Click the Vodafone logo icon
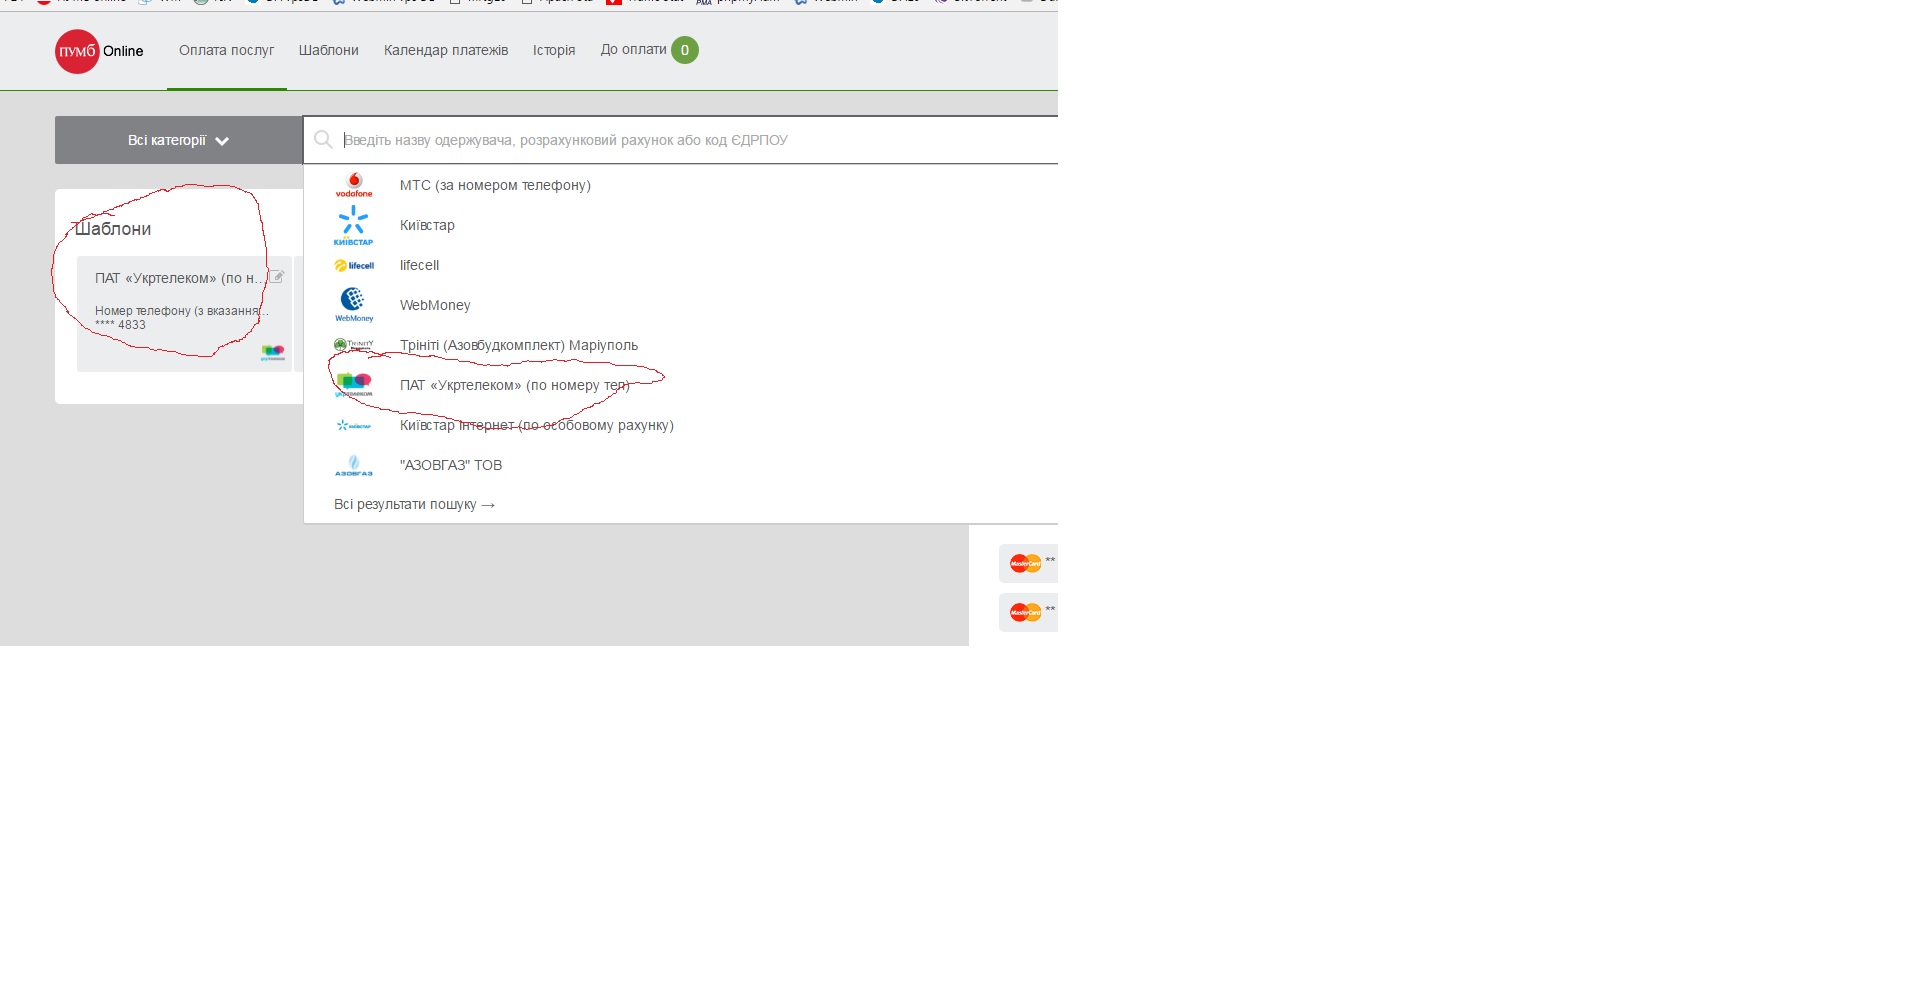Screen dimensions: 1914x998 click(x=354, y=185)
